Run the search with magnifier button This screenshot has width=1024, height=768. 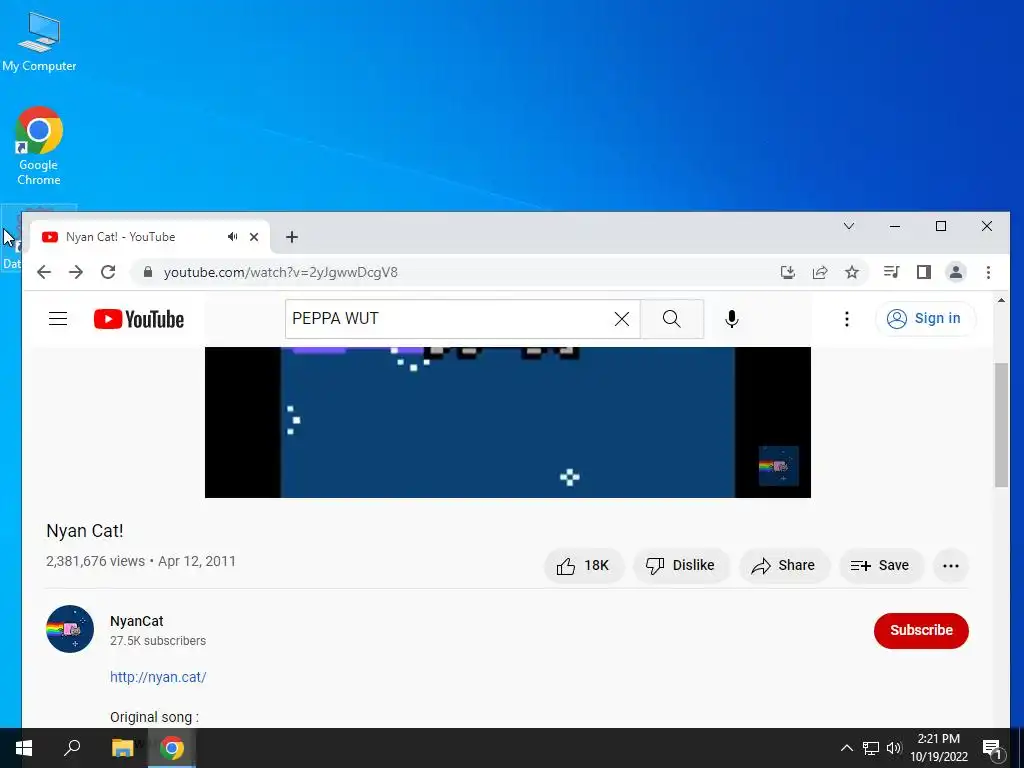(x=671, y=319)
